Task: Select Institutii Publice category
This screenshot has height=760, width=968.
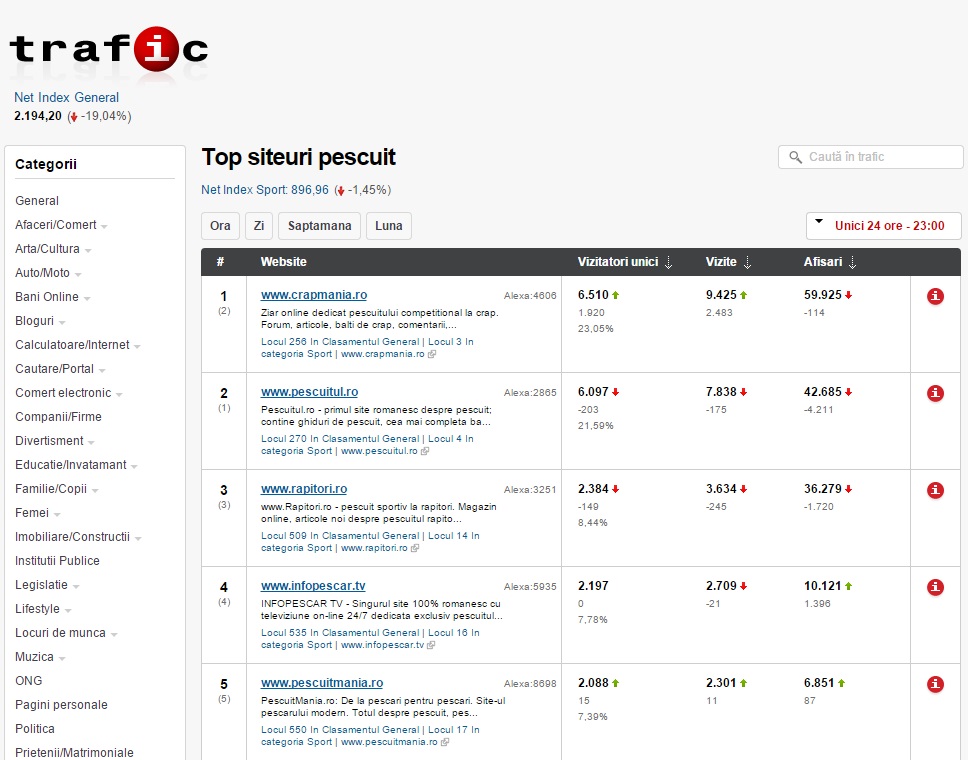Action: [x=57, y=561]
